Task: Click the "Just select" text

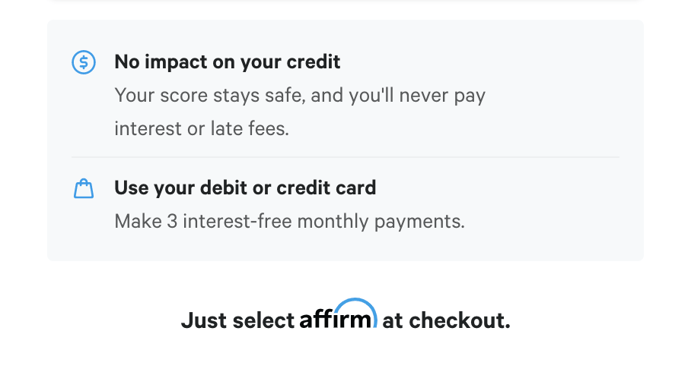Action: [x=237, y=320]
